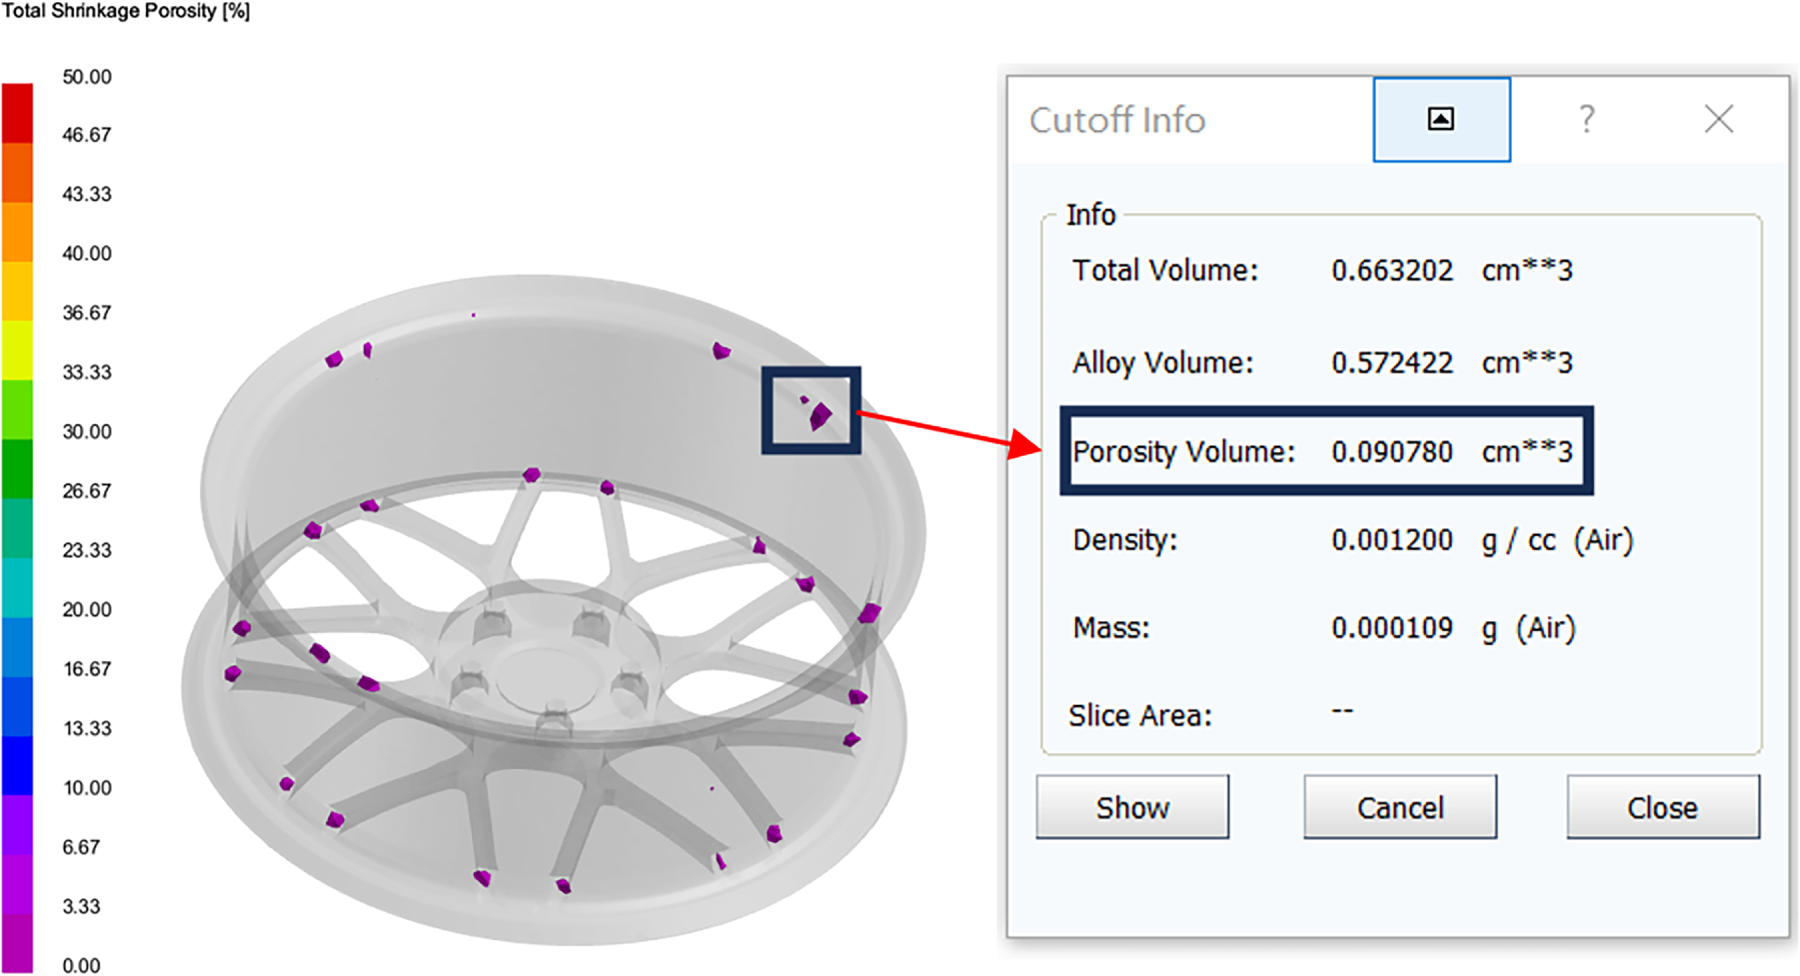This screenshot has width=1800, height=976.
Task: Close the Cutoff Info dialog with X
Action: 1718,120
